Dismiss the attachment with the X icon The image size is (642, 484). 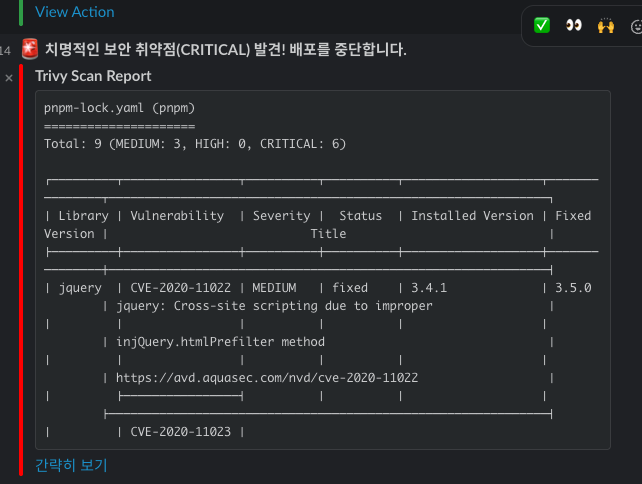pos(9,78)
